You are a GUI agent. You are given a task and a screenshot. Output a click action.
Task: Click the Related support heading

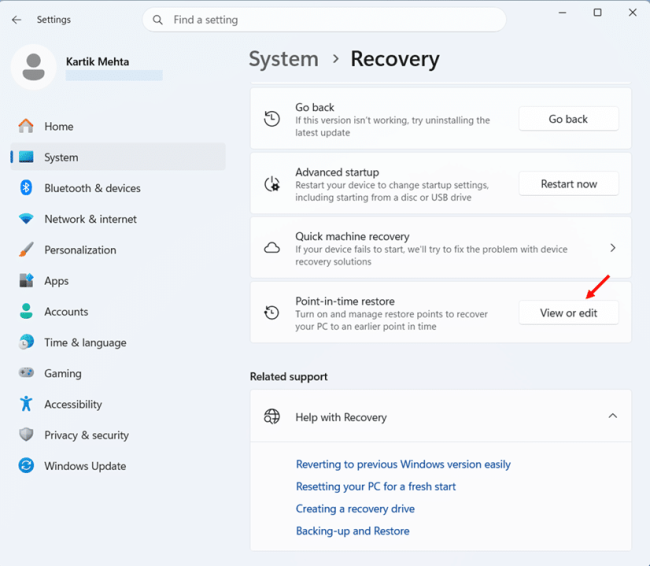tap(289, 377)
